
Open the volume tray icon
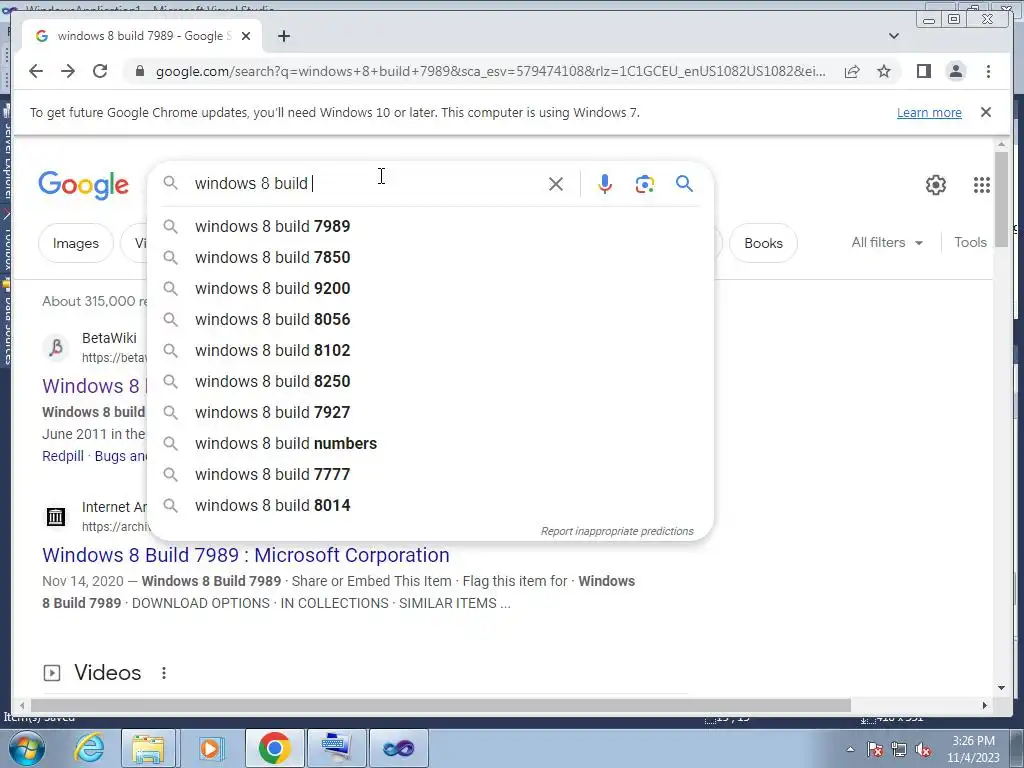click(x=923, y=749)
